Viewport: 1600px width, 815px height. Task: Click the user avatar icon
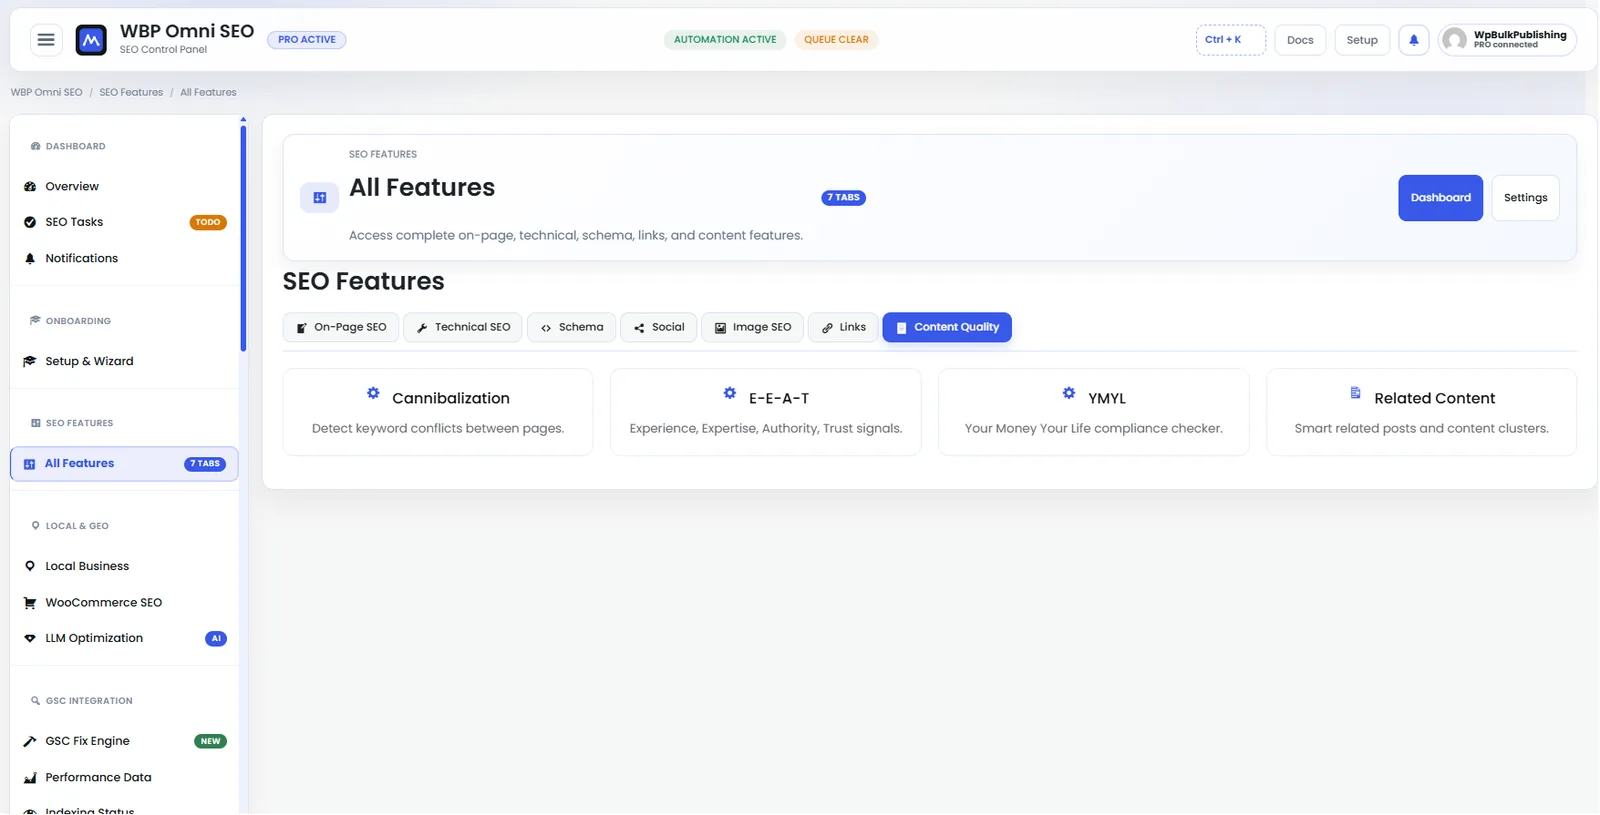pyautogui.click(x=1455, y=40)
